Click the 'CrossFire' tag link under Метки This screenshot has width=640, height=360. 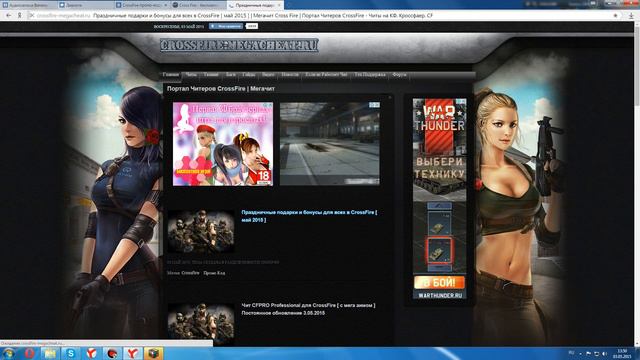coord(191,273)
